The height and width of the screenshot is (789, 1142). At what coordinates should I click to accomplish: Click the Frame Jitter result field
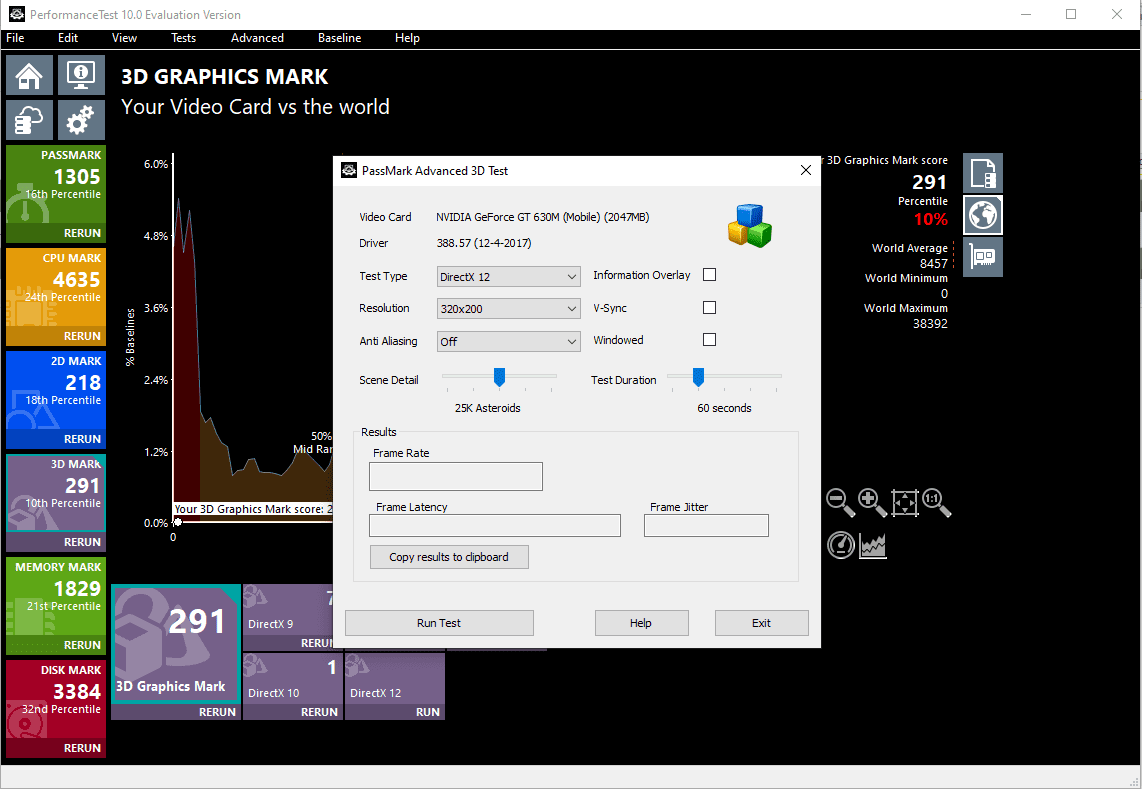point(706,525)
